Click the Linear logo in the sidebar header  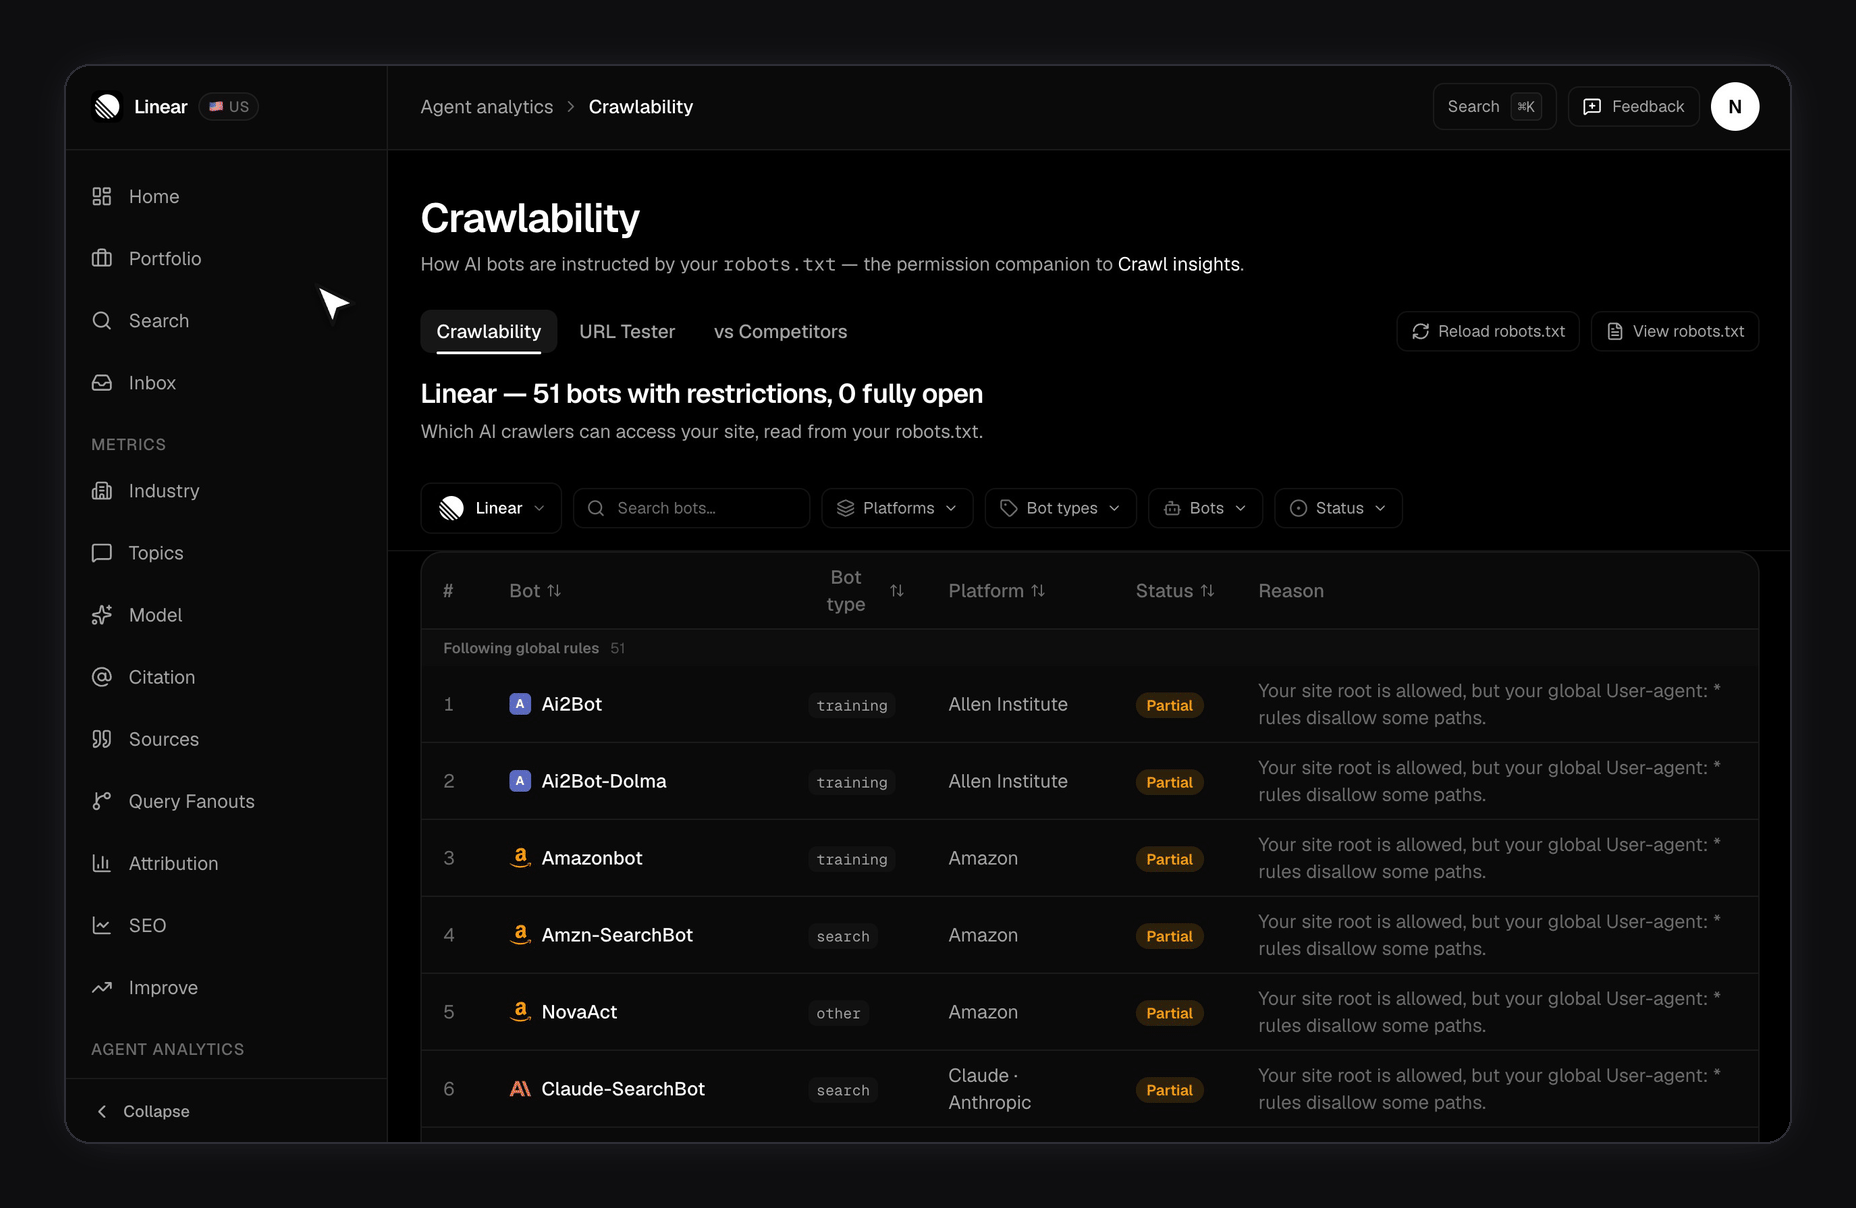[107, 107]
